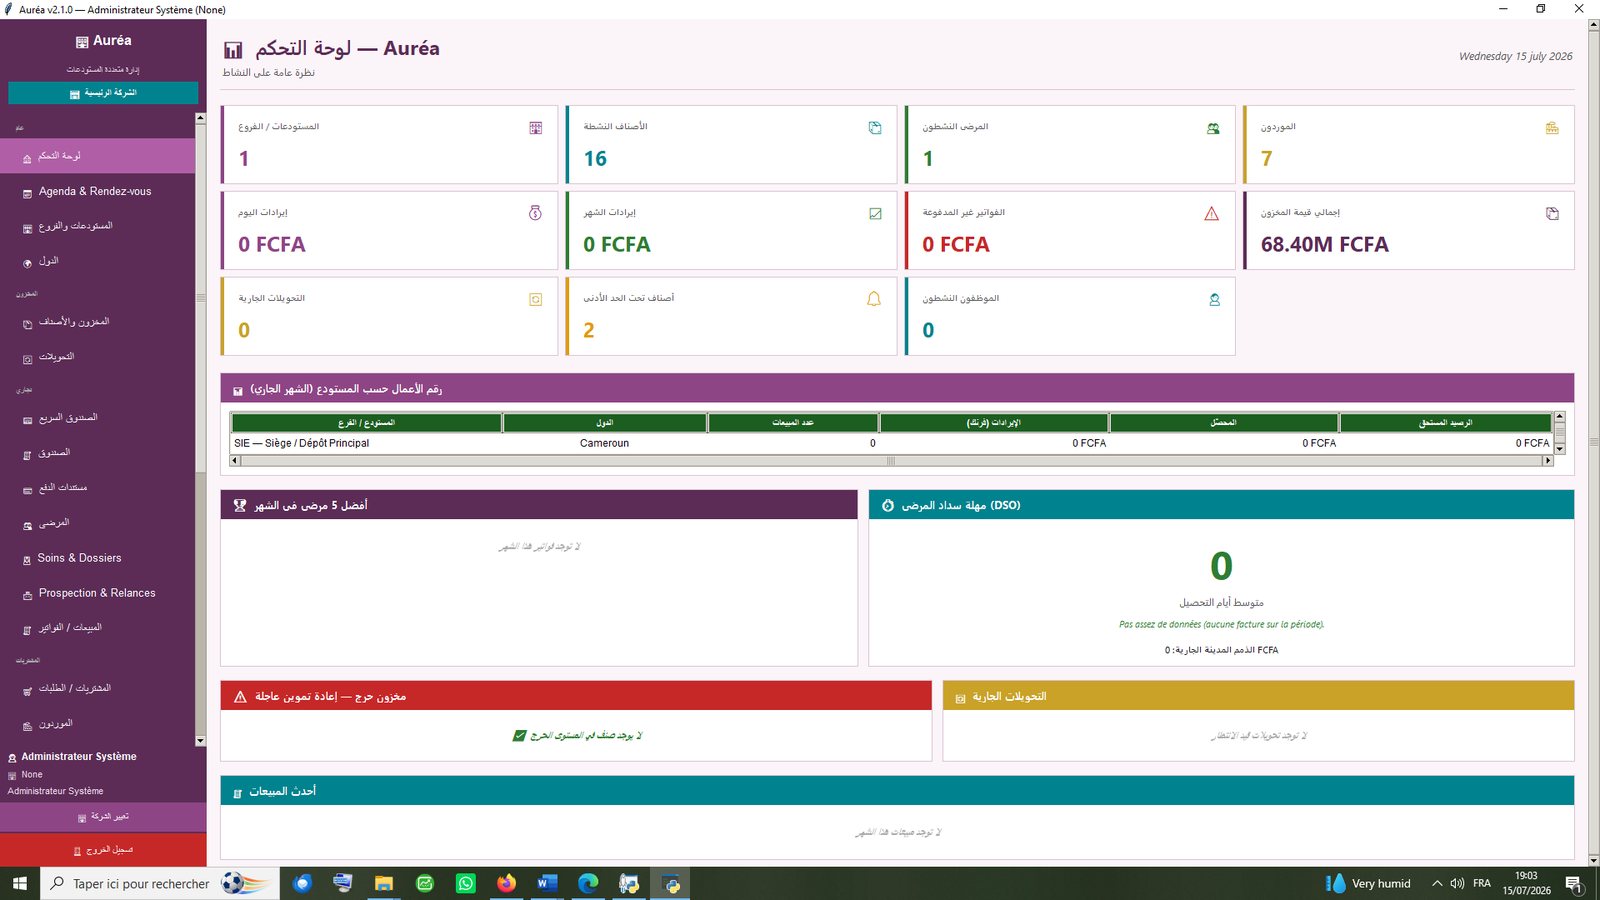Click the bell icon on the low-stock card
The width and height of the screenshot is (1600, 900).
pyautogui.click(x=874, y=299)
